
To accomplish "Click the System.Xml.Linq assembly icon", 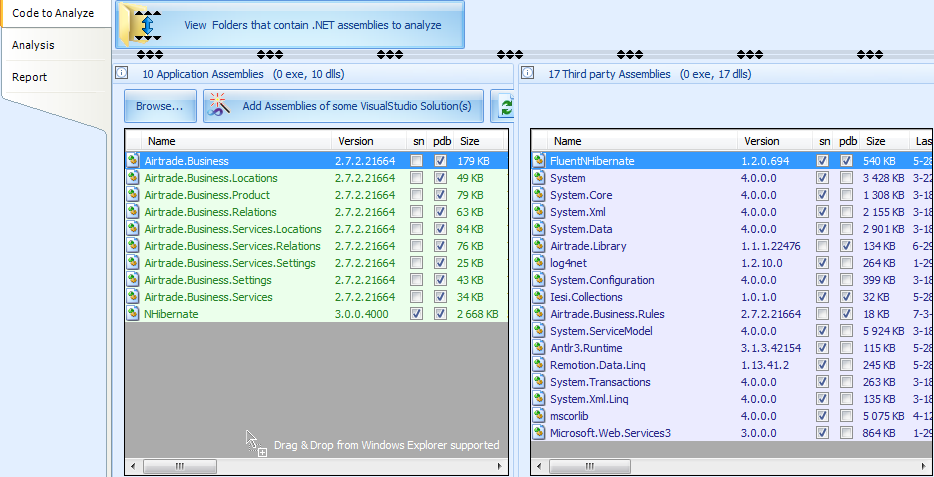I will point(539,399).
